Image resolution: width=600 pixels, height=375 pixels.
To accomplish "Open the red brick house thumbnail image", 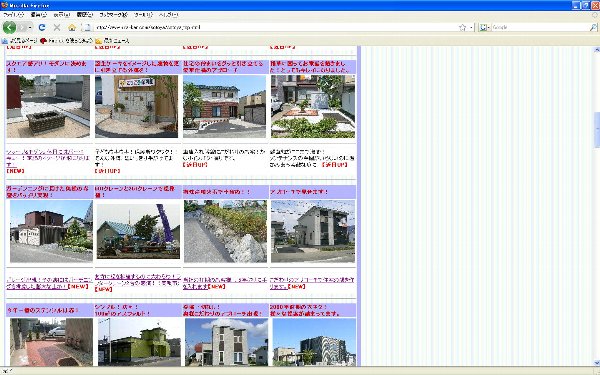I will [x=224, y=106].
